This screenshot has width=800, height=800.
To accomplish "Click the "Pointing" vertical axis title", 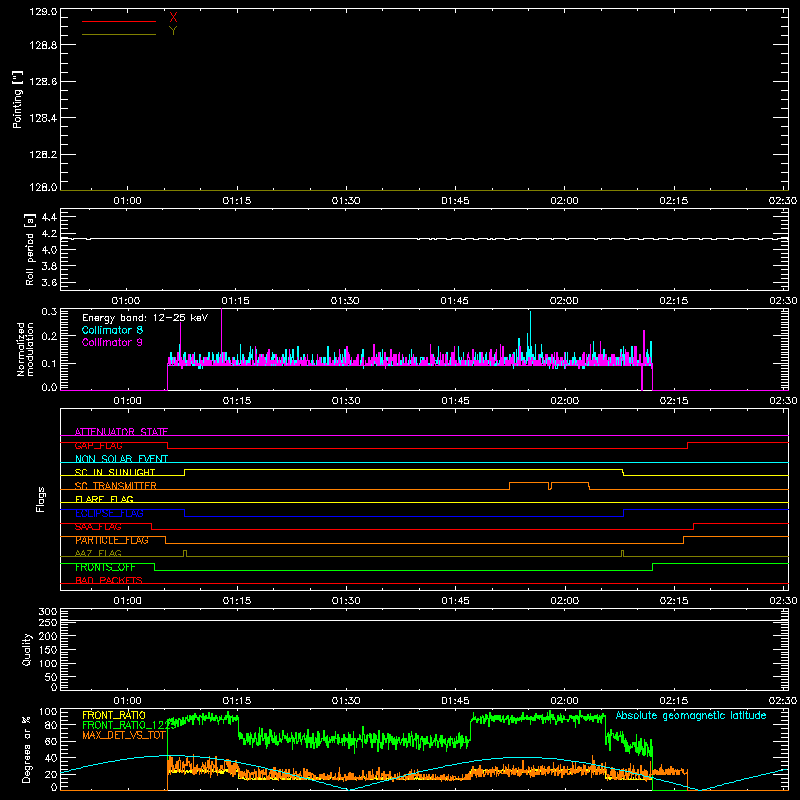I will [x=18, y=99].
